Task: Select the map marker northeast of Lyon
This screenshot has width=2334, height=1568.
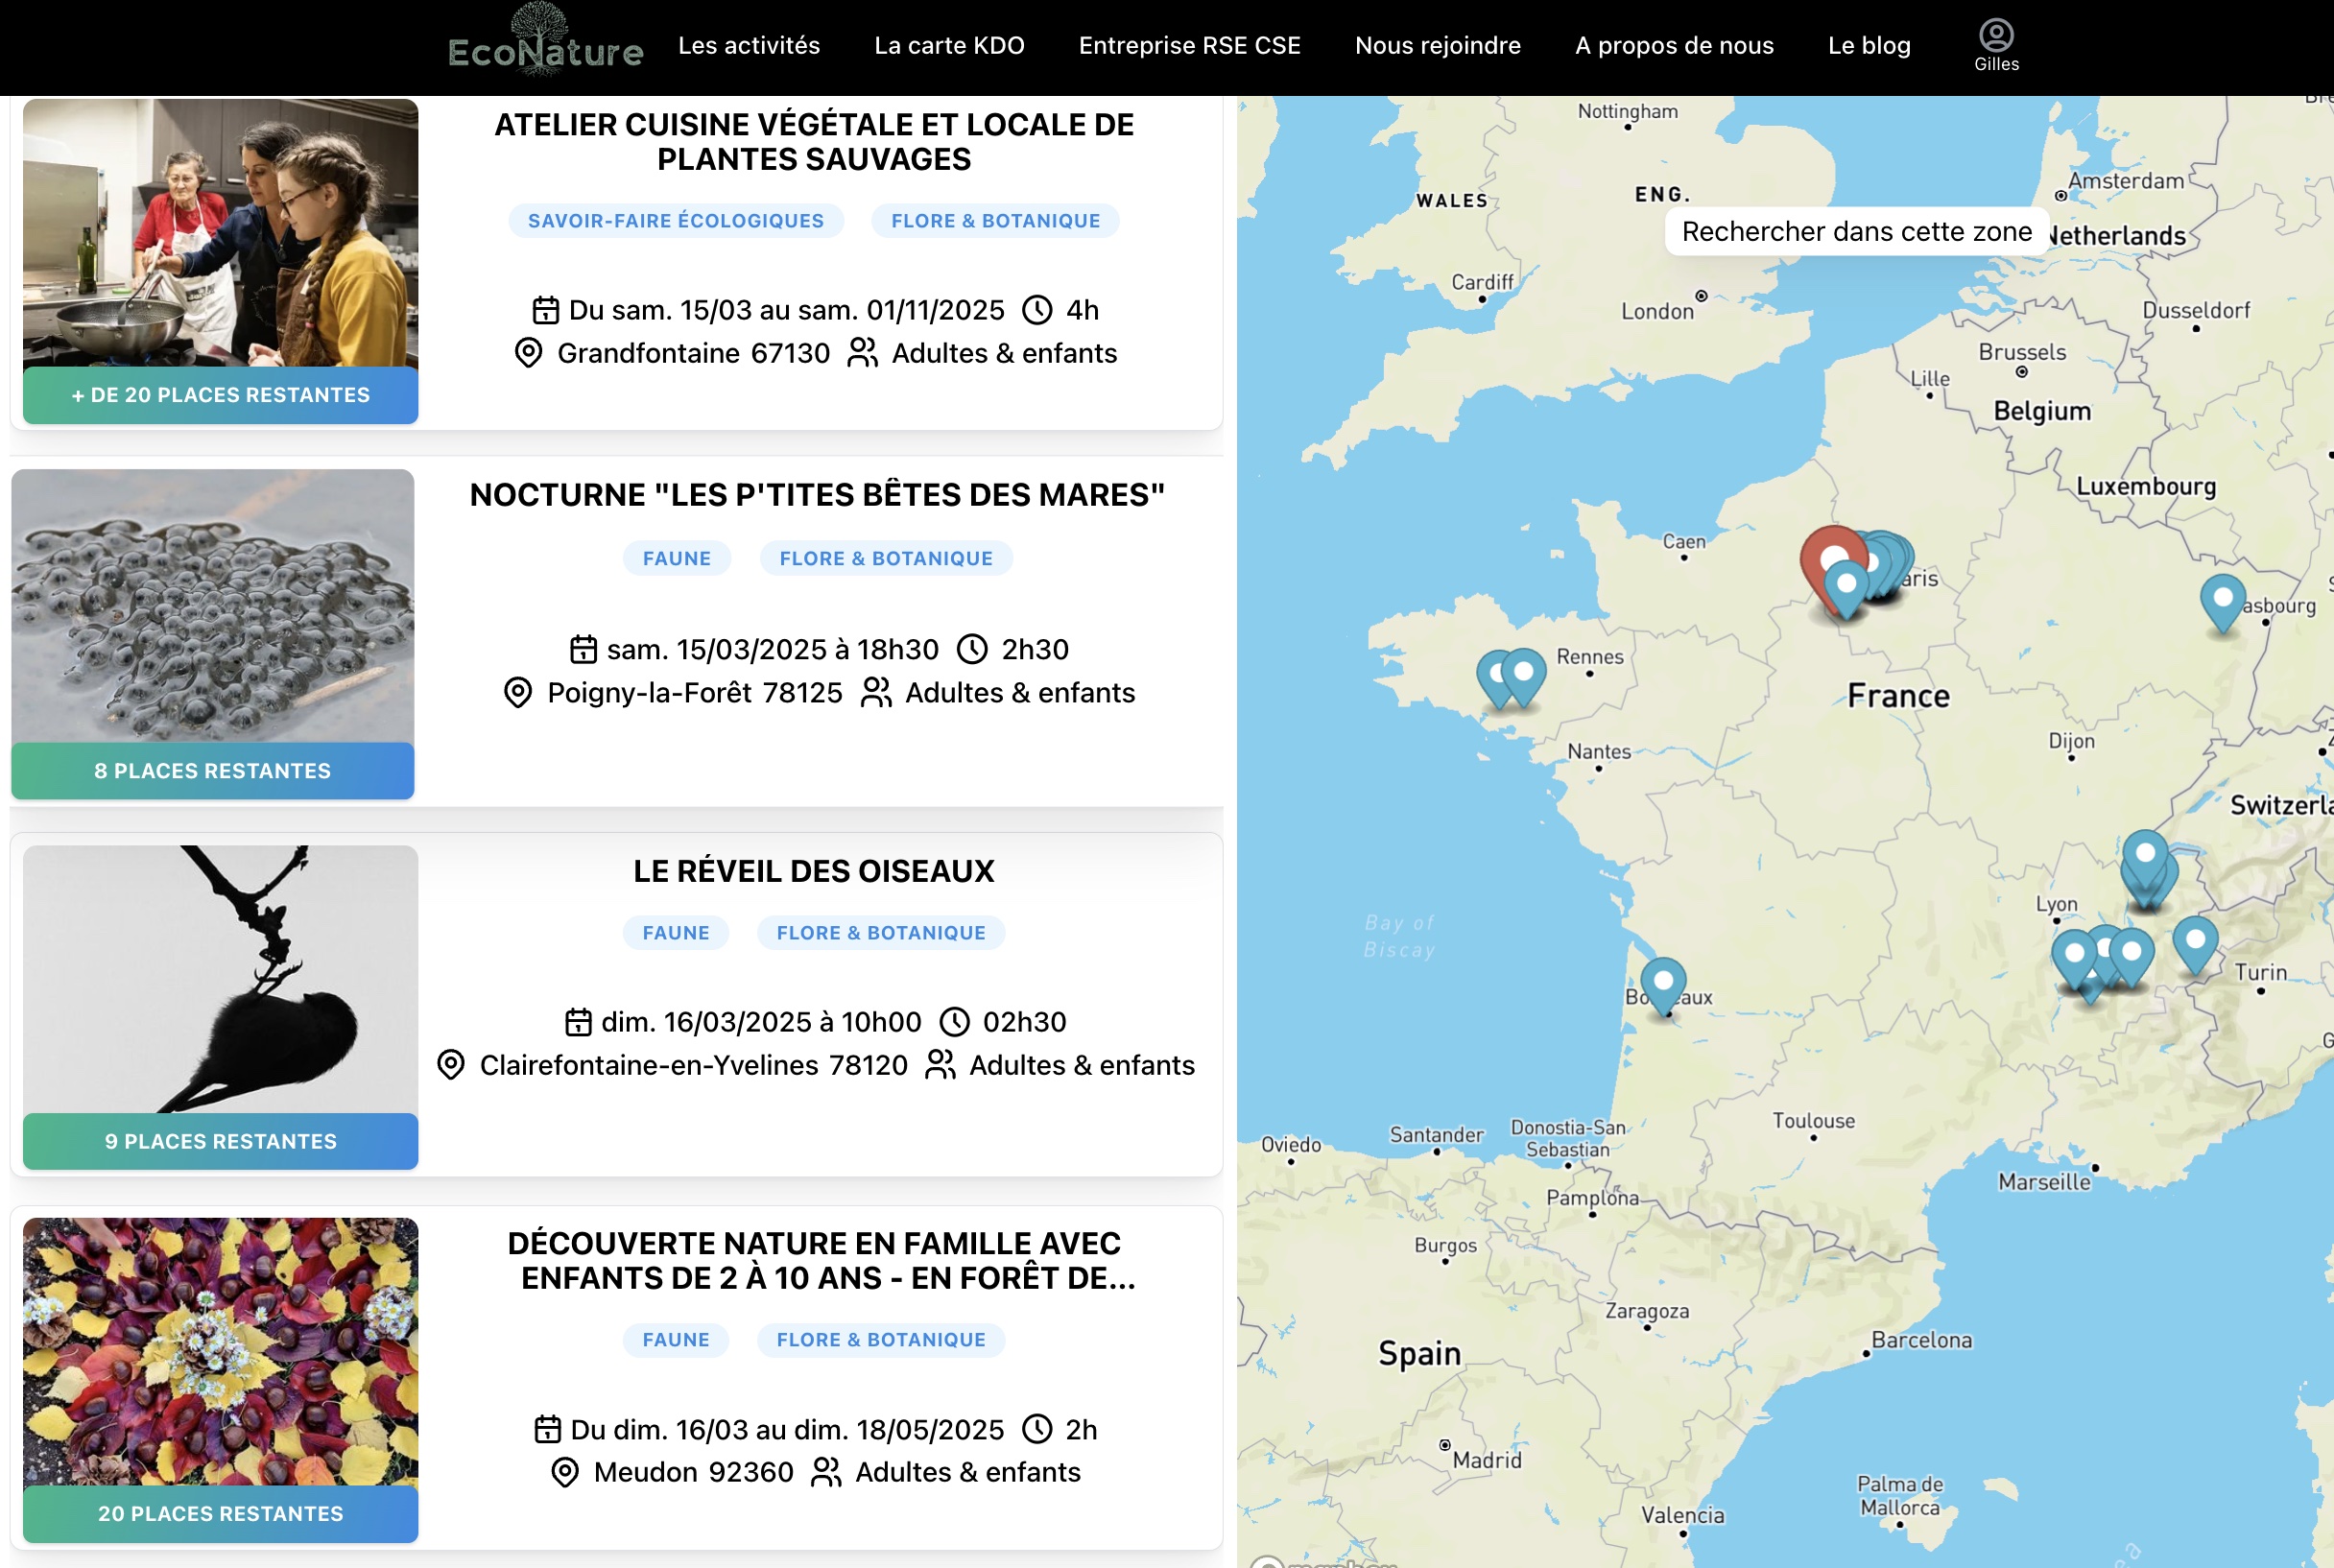Action: point(2145,858)
